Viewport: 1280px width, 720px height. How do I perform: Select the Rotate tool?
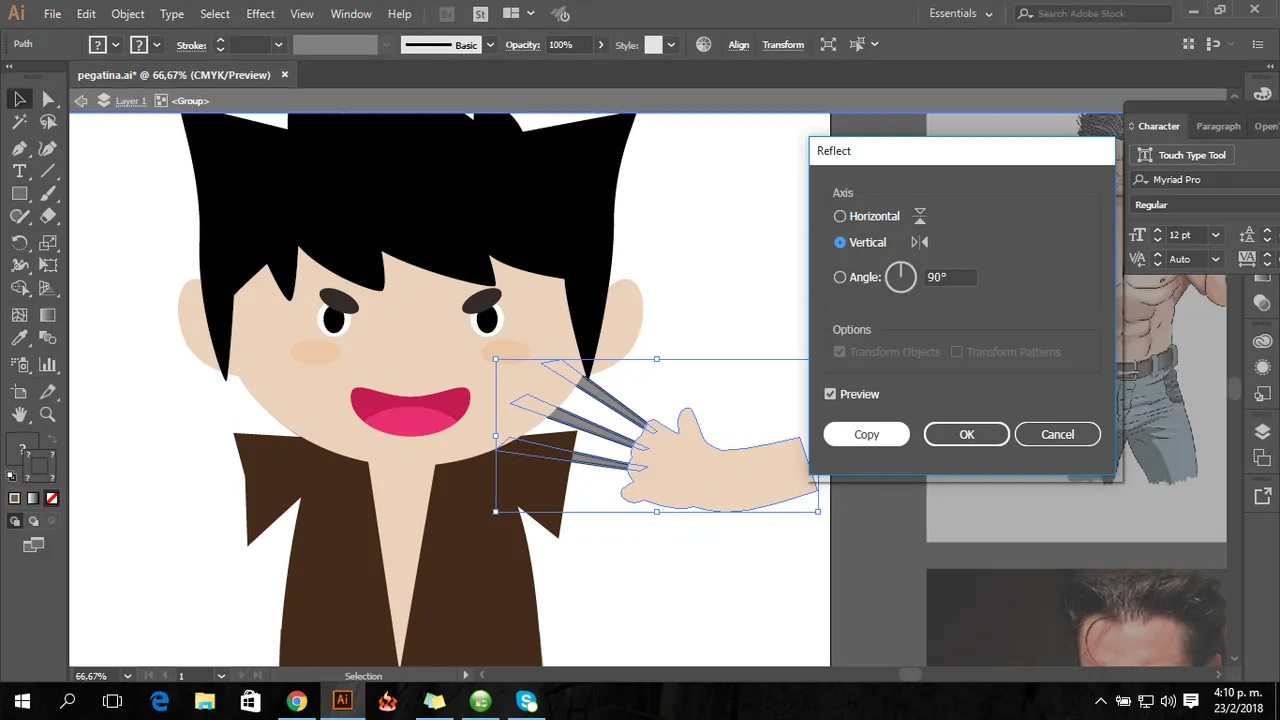click(x=19, y=242)
